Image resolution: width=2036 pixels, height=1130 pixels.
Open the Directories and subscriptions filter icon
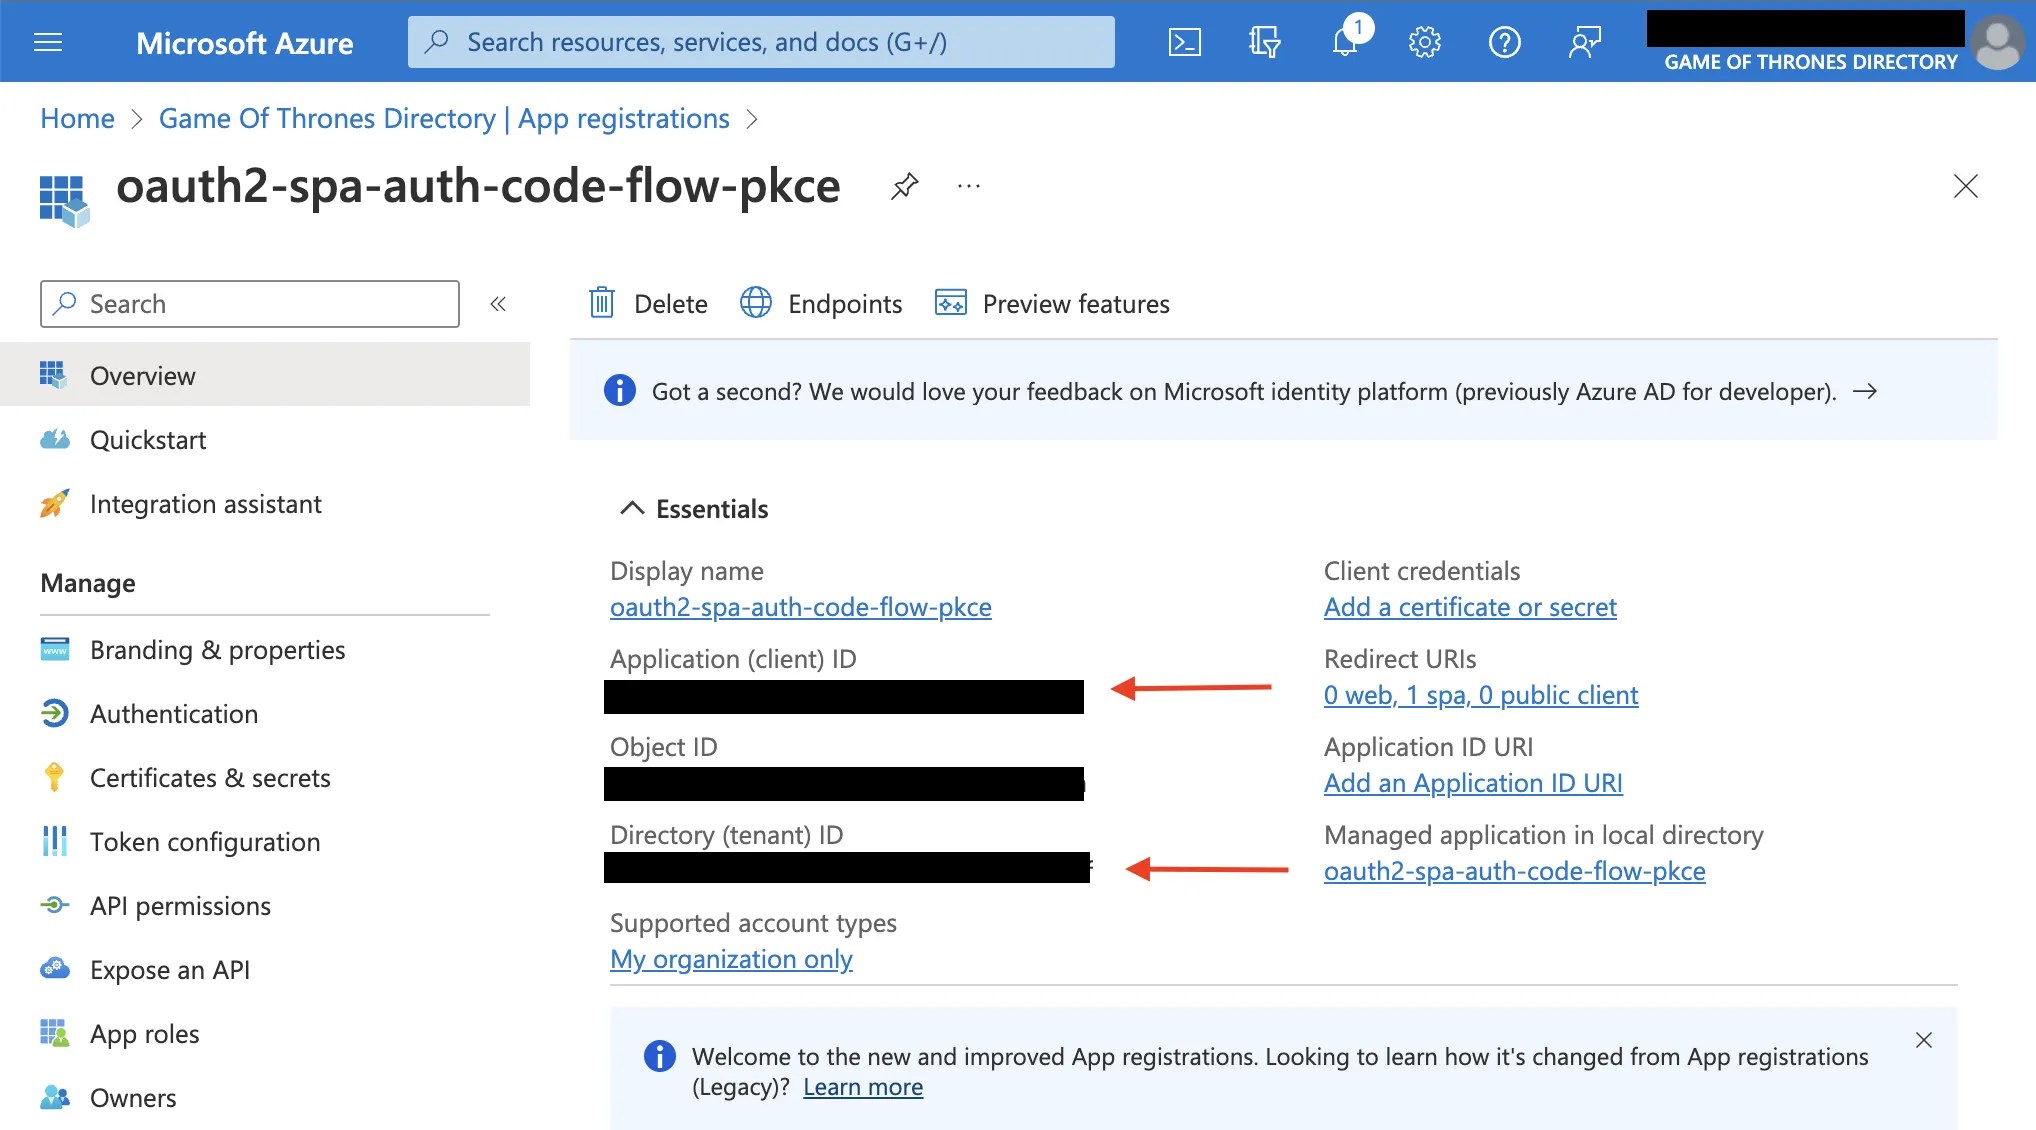[x=1265, y=42]
